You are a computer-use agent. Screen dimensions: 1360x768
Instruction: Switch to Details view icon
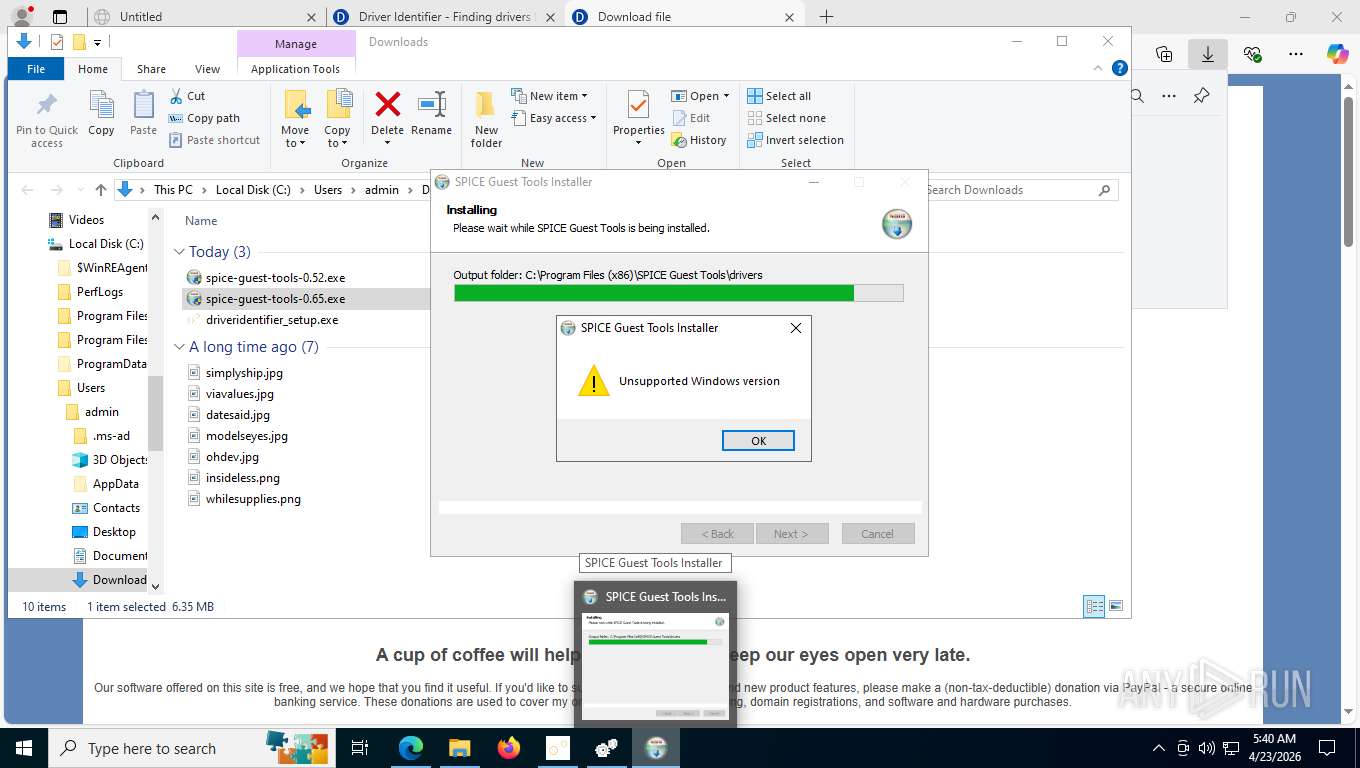[x=1094, y=606]
